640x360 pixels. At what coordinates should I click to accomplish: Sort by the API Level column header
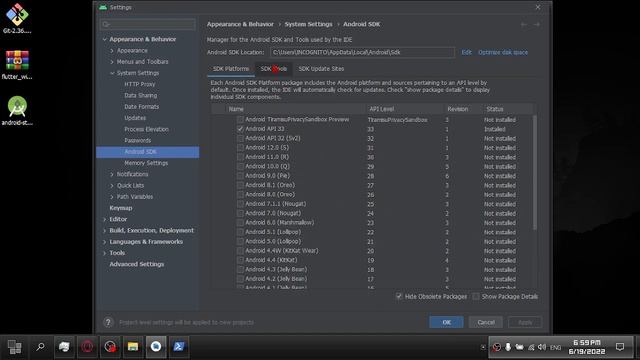382,109
